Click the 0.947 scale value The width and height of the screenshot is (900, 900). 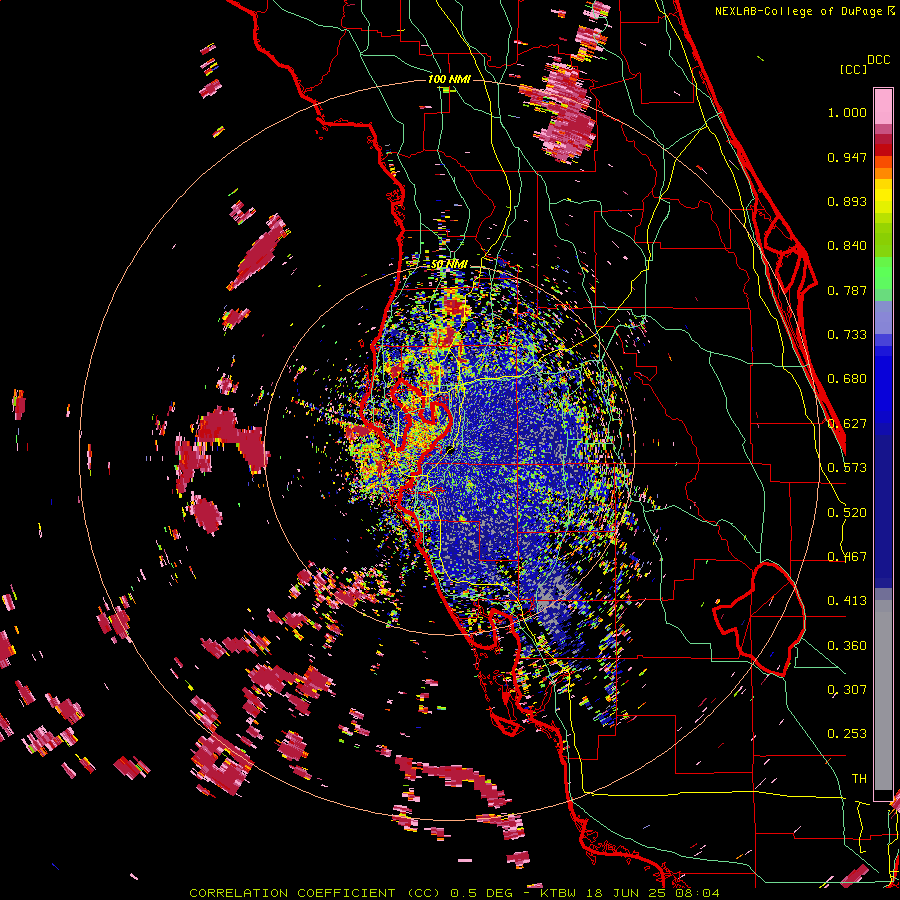847,157
